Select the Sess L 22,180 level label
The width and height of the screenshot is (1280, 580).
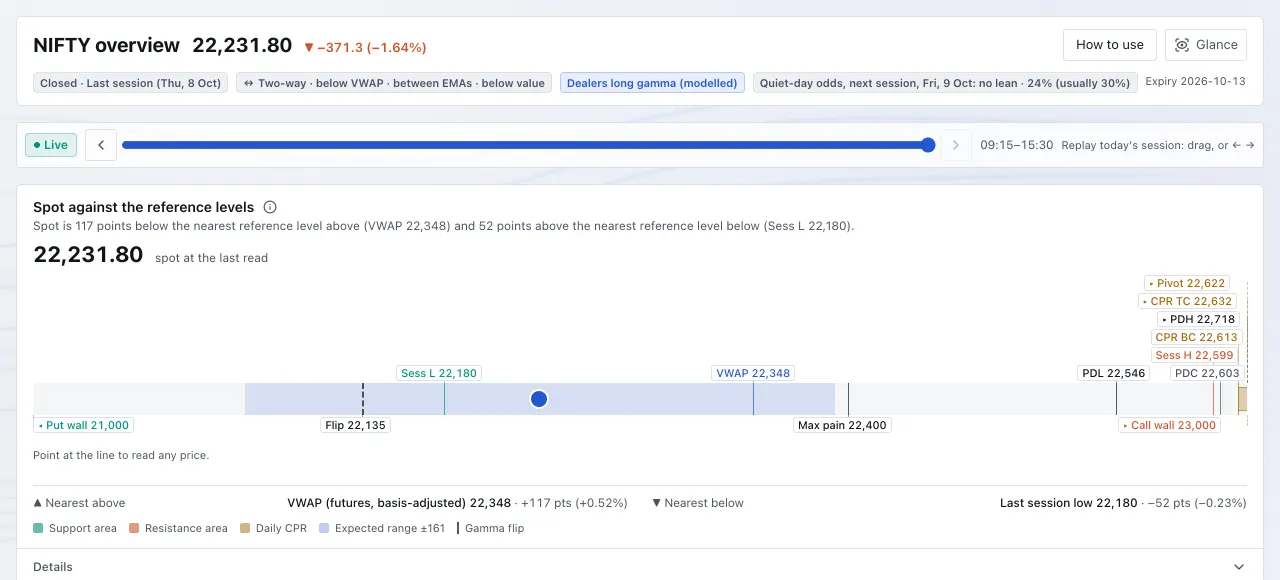coord(438,373)
